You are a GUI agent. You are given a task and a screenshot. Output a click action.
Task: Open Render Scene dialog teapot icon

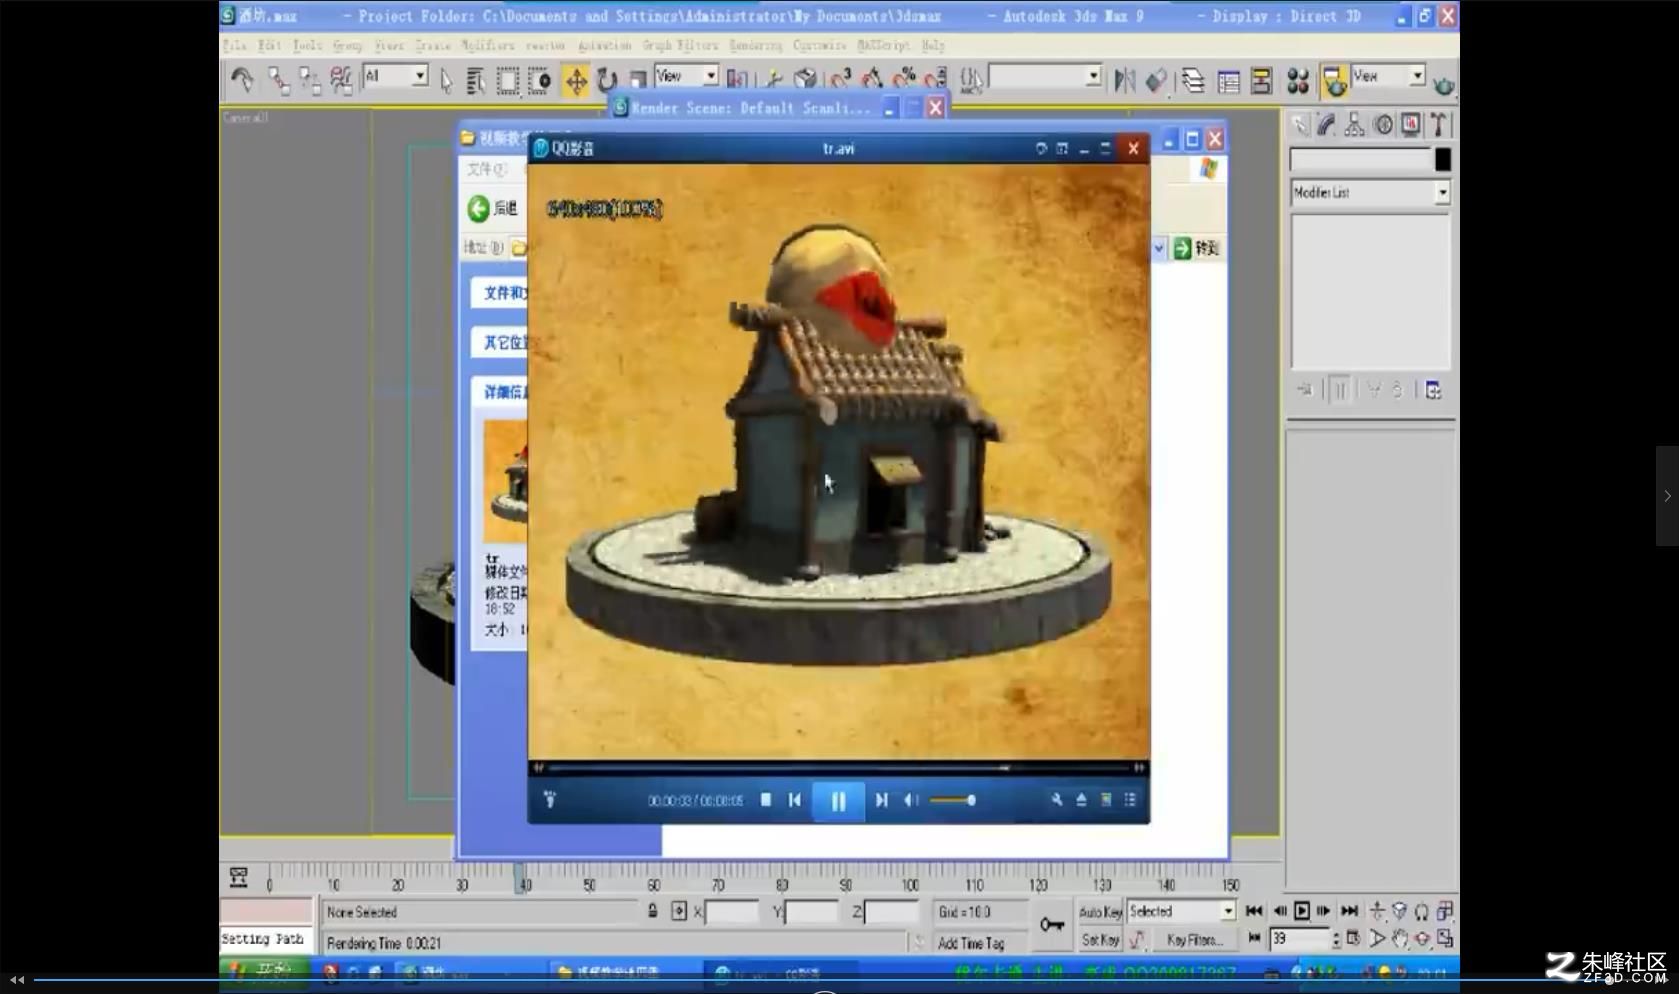click(x=1334, y=81)
